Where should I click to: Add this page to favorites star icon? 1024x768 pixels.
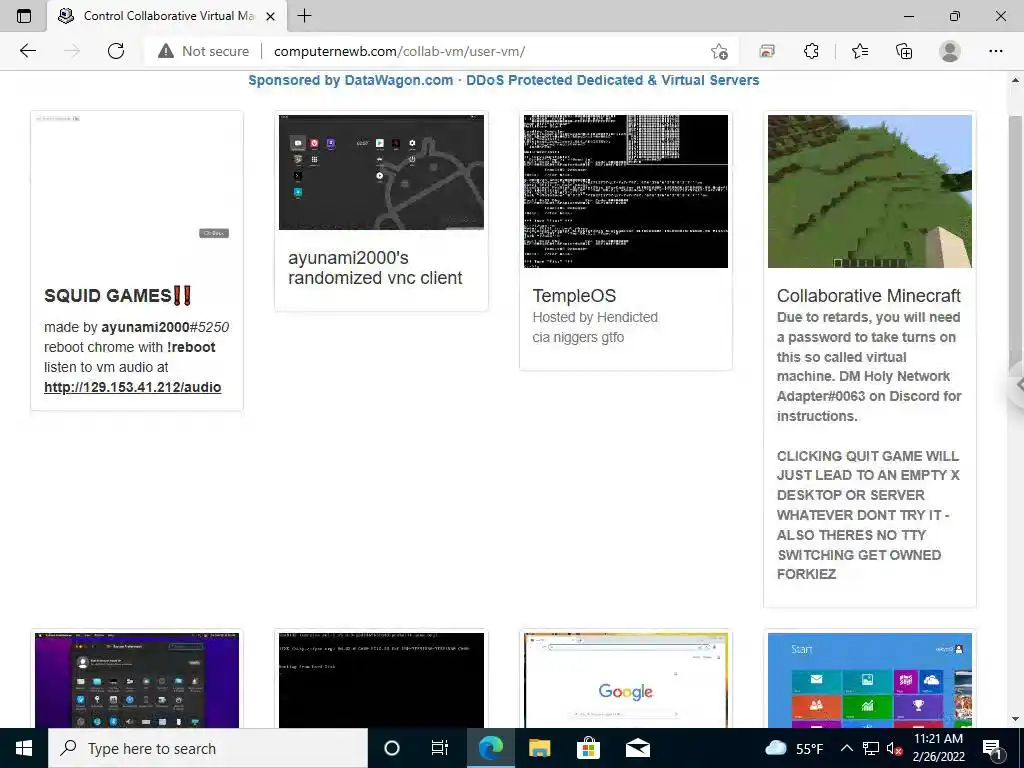coord(719,51)
